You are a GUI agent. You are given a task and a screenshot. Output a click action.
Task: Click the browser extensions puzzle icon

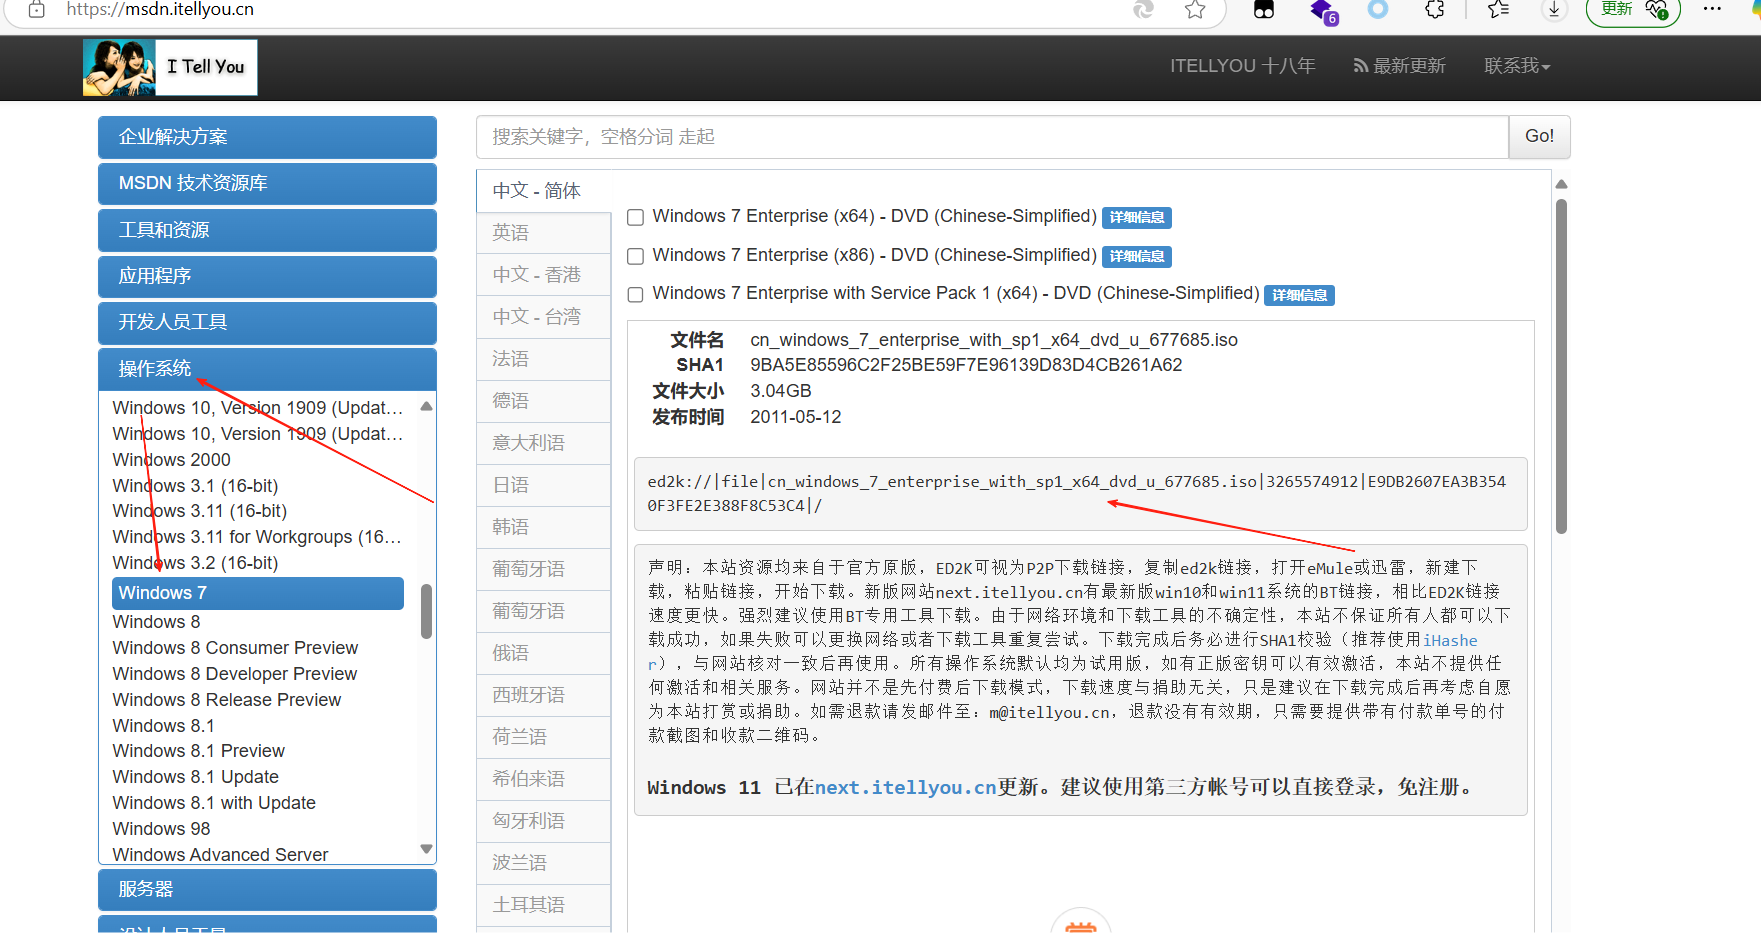tap(1435, 10)
